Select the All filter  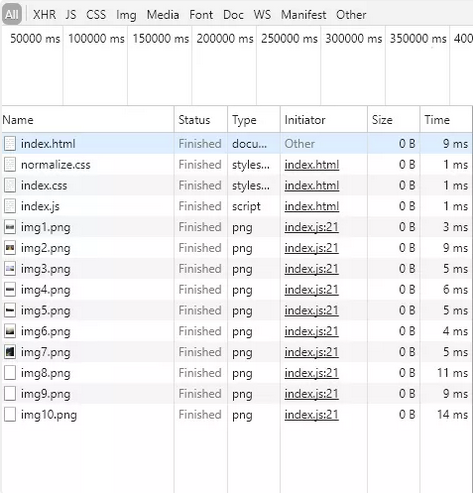[12, 15]
